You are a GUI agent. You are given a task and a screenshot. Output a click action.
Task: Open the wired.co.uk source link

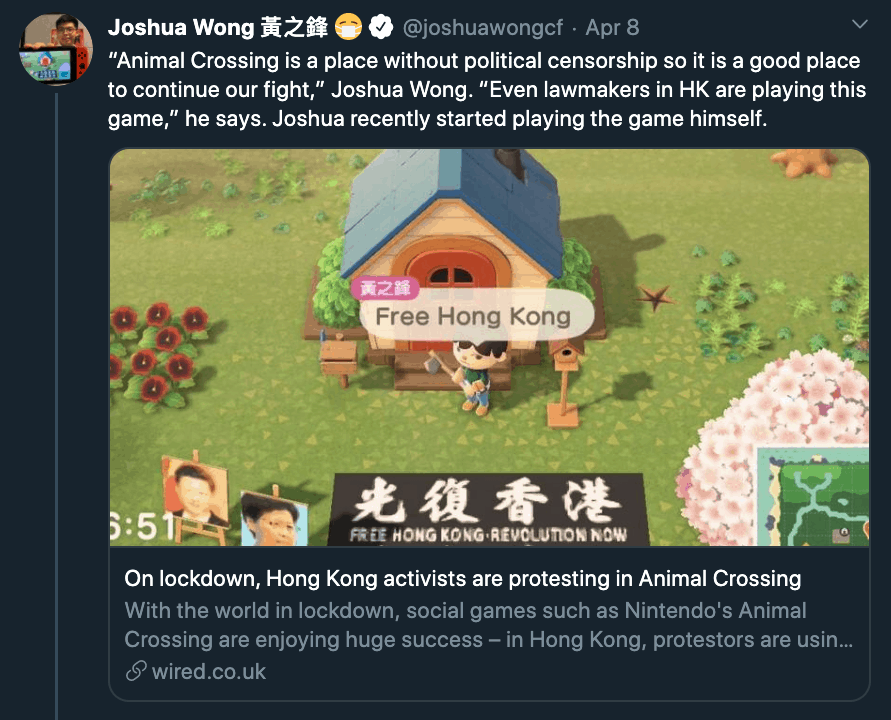[209, 672]
